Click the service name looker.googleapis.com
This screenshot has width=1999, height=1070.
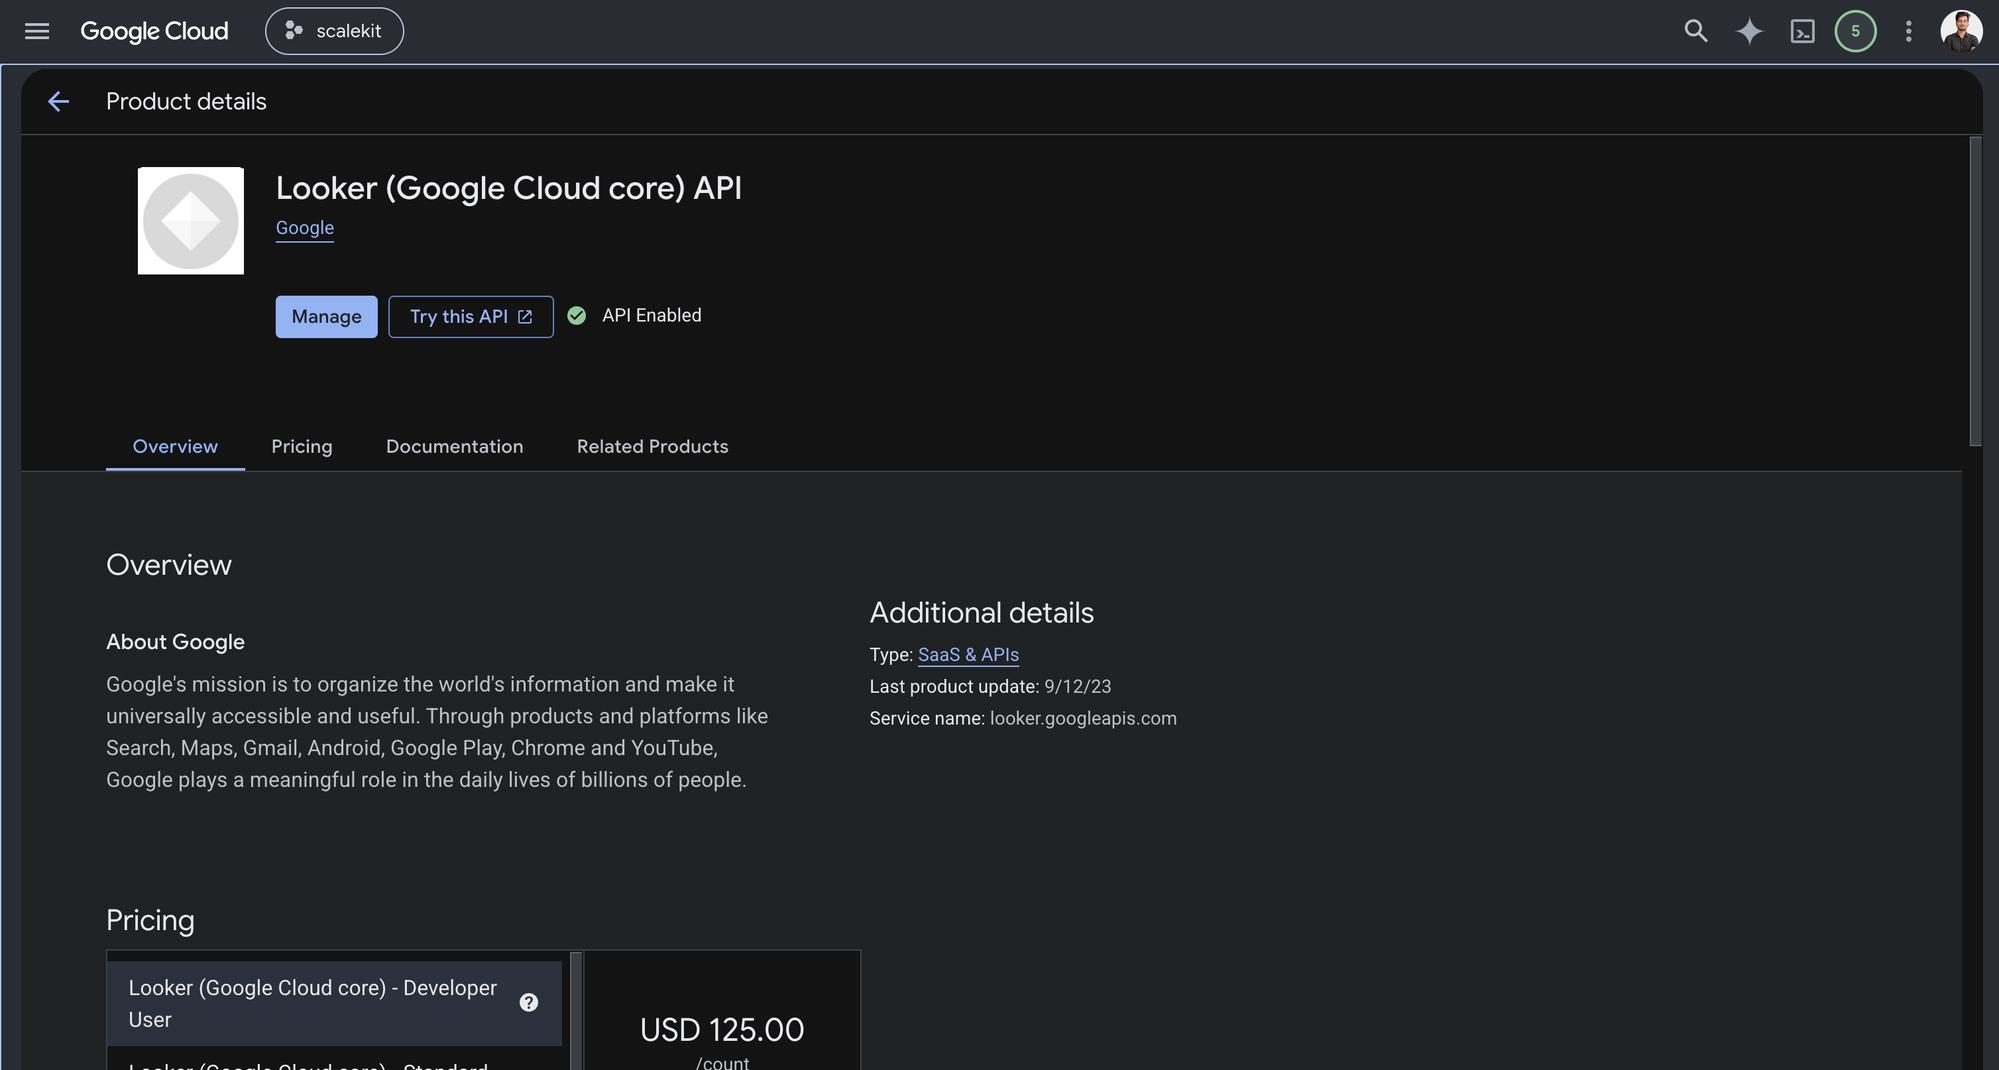pyautogui.click(x=1083, y=719)
